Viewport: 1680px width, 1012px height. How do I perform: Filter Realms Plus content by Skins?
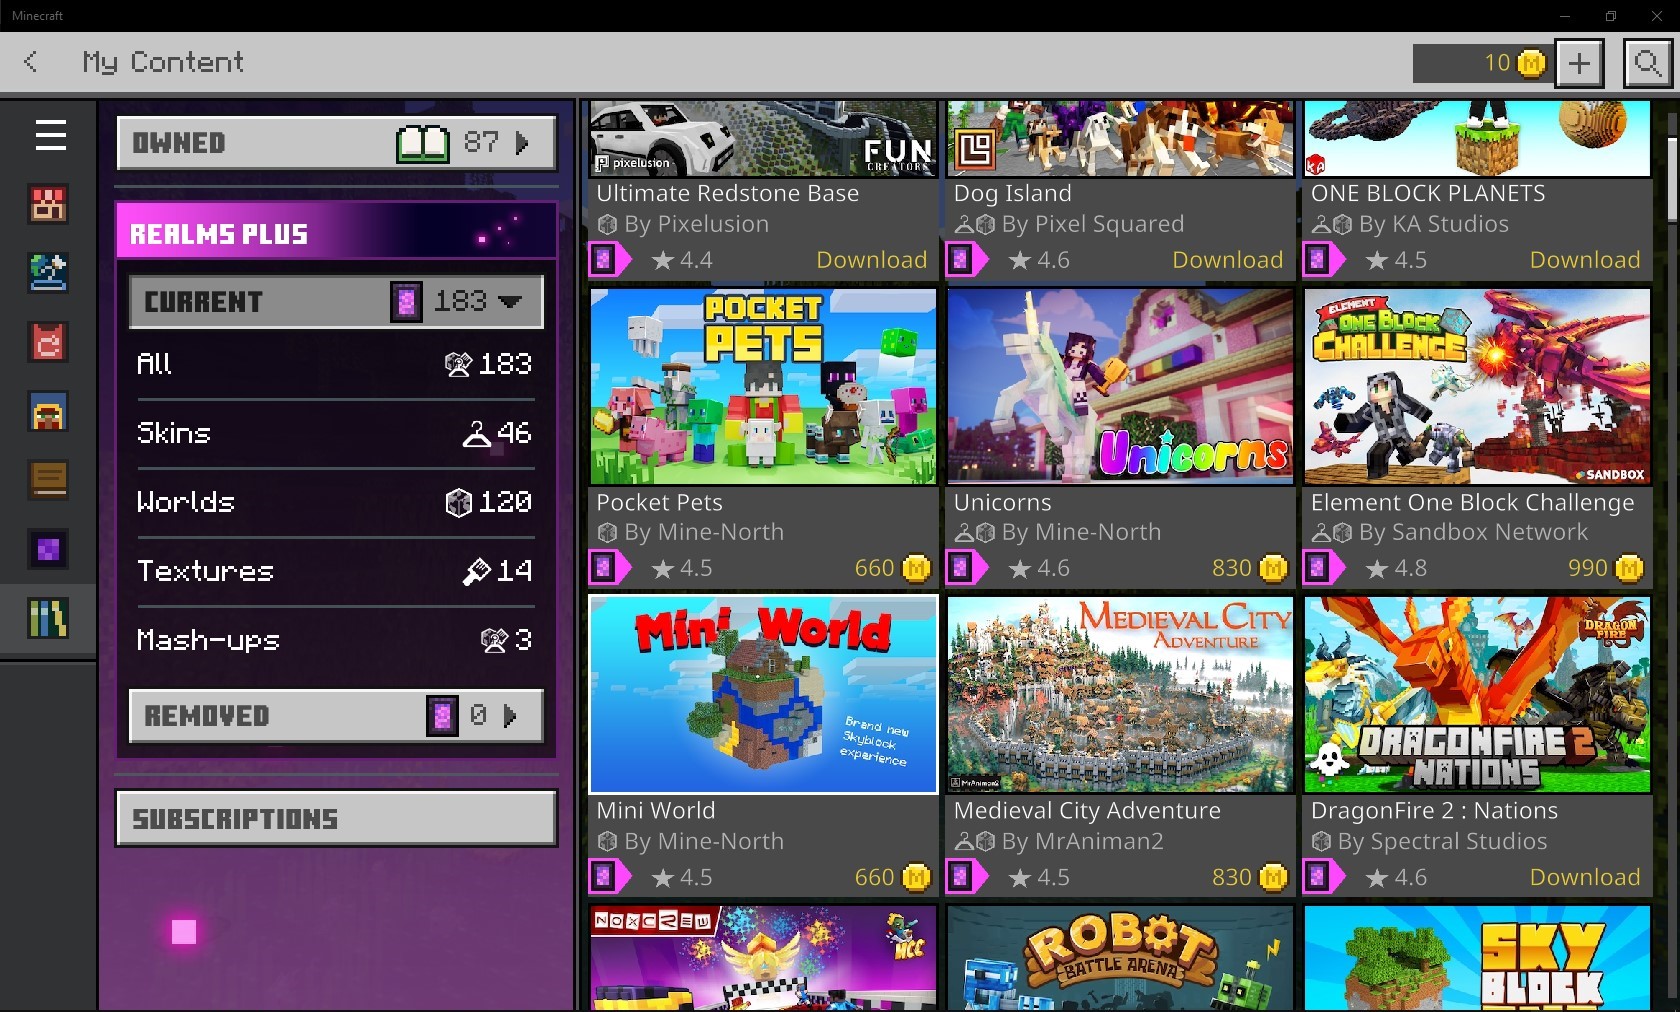point(335,433)
